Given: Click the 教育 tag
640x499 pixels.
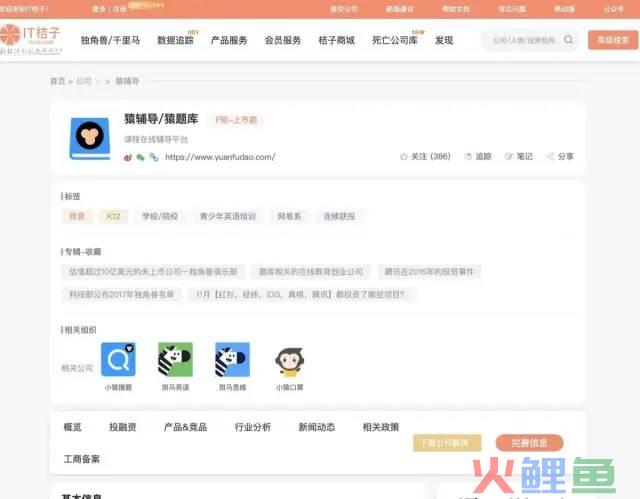Looking at the screenshot, I should pos(77,217).
